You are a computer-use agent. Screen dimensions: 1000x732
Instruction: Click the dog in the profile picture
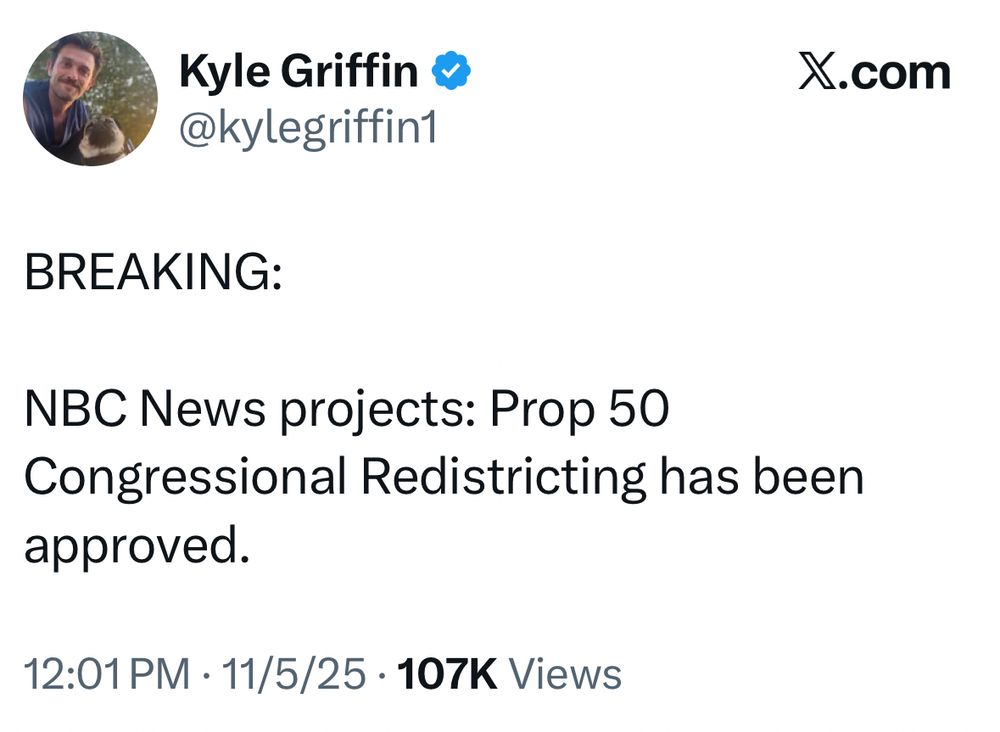point(102,137)
